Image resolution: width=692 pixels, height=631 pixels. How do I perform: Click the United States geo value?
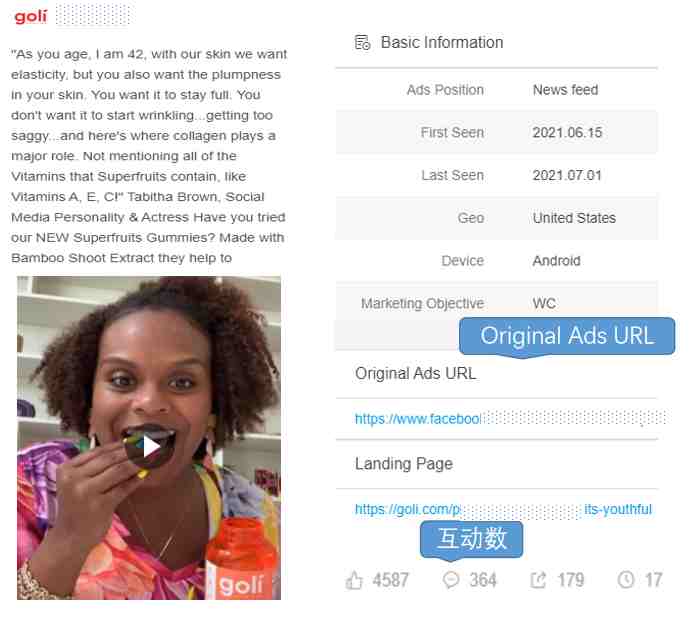[x=574, y=218]
